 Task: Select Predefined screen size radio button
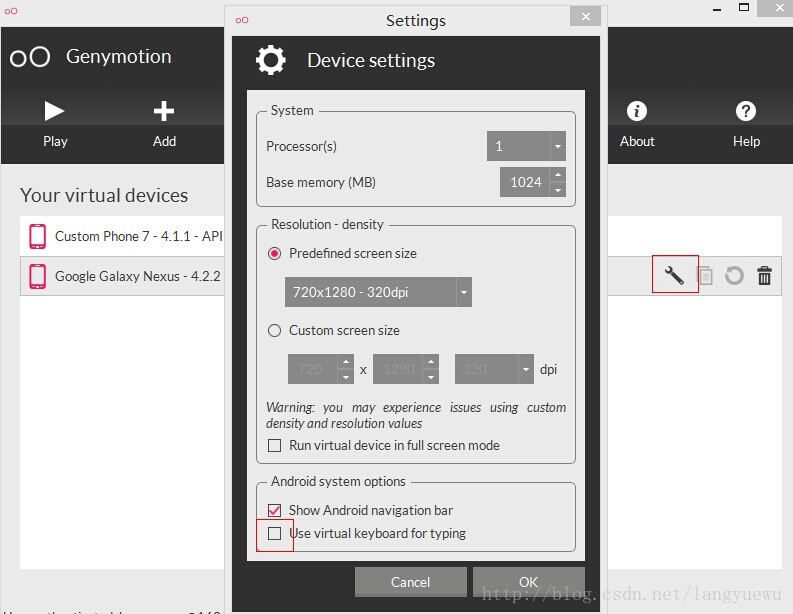275,253
